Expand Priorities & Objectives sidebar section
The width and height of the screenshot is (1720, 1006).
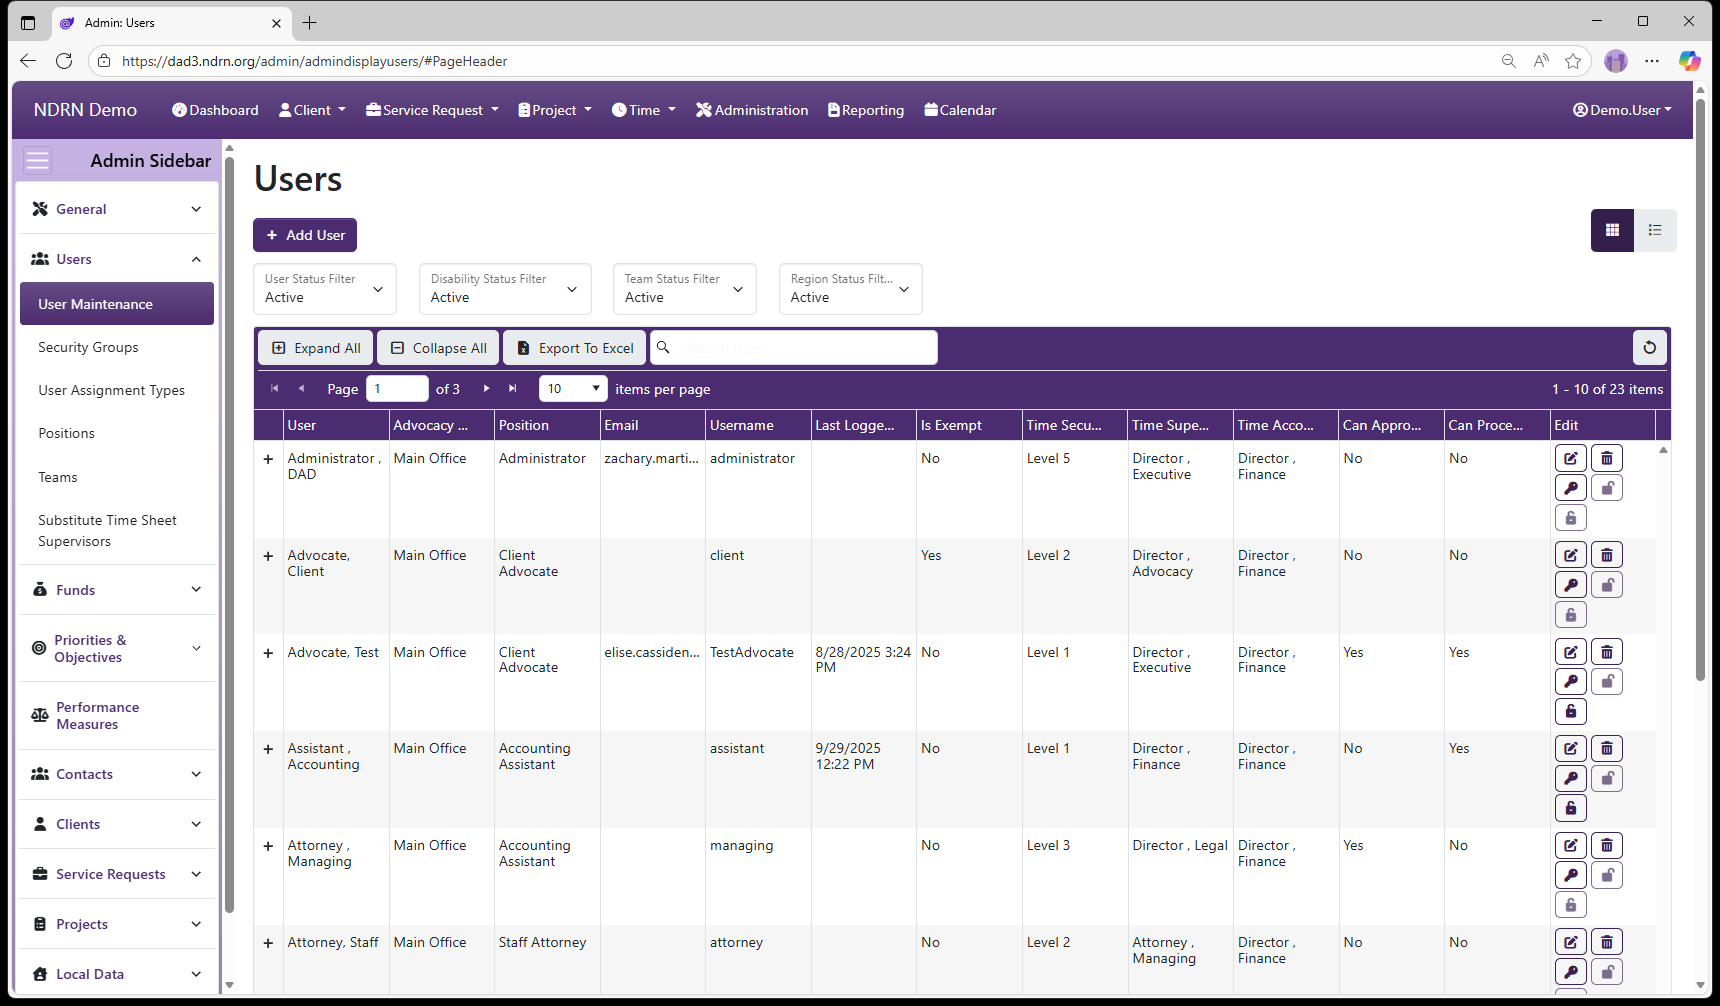(117, 648)
